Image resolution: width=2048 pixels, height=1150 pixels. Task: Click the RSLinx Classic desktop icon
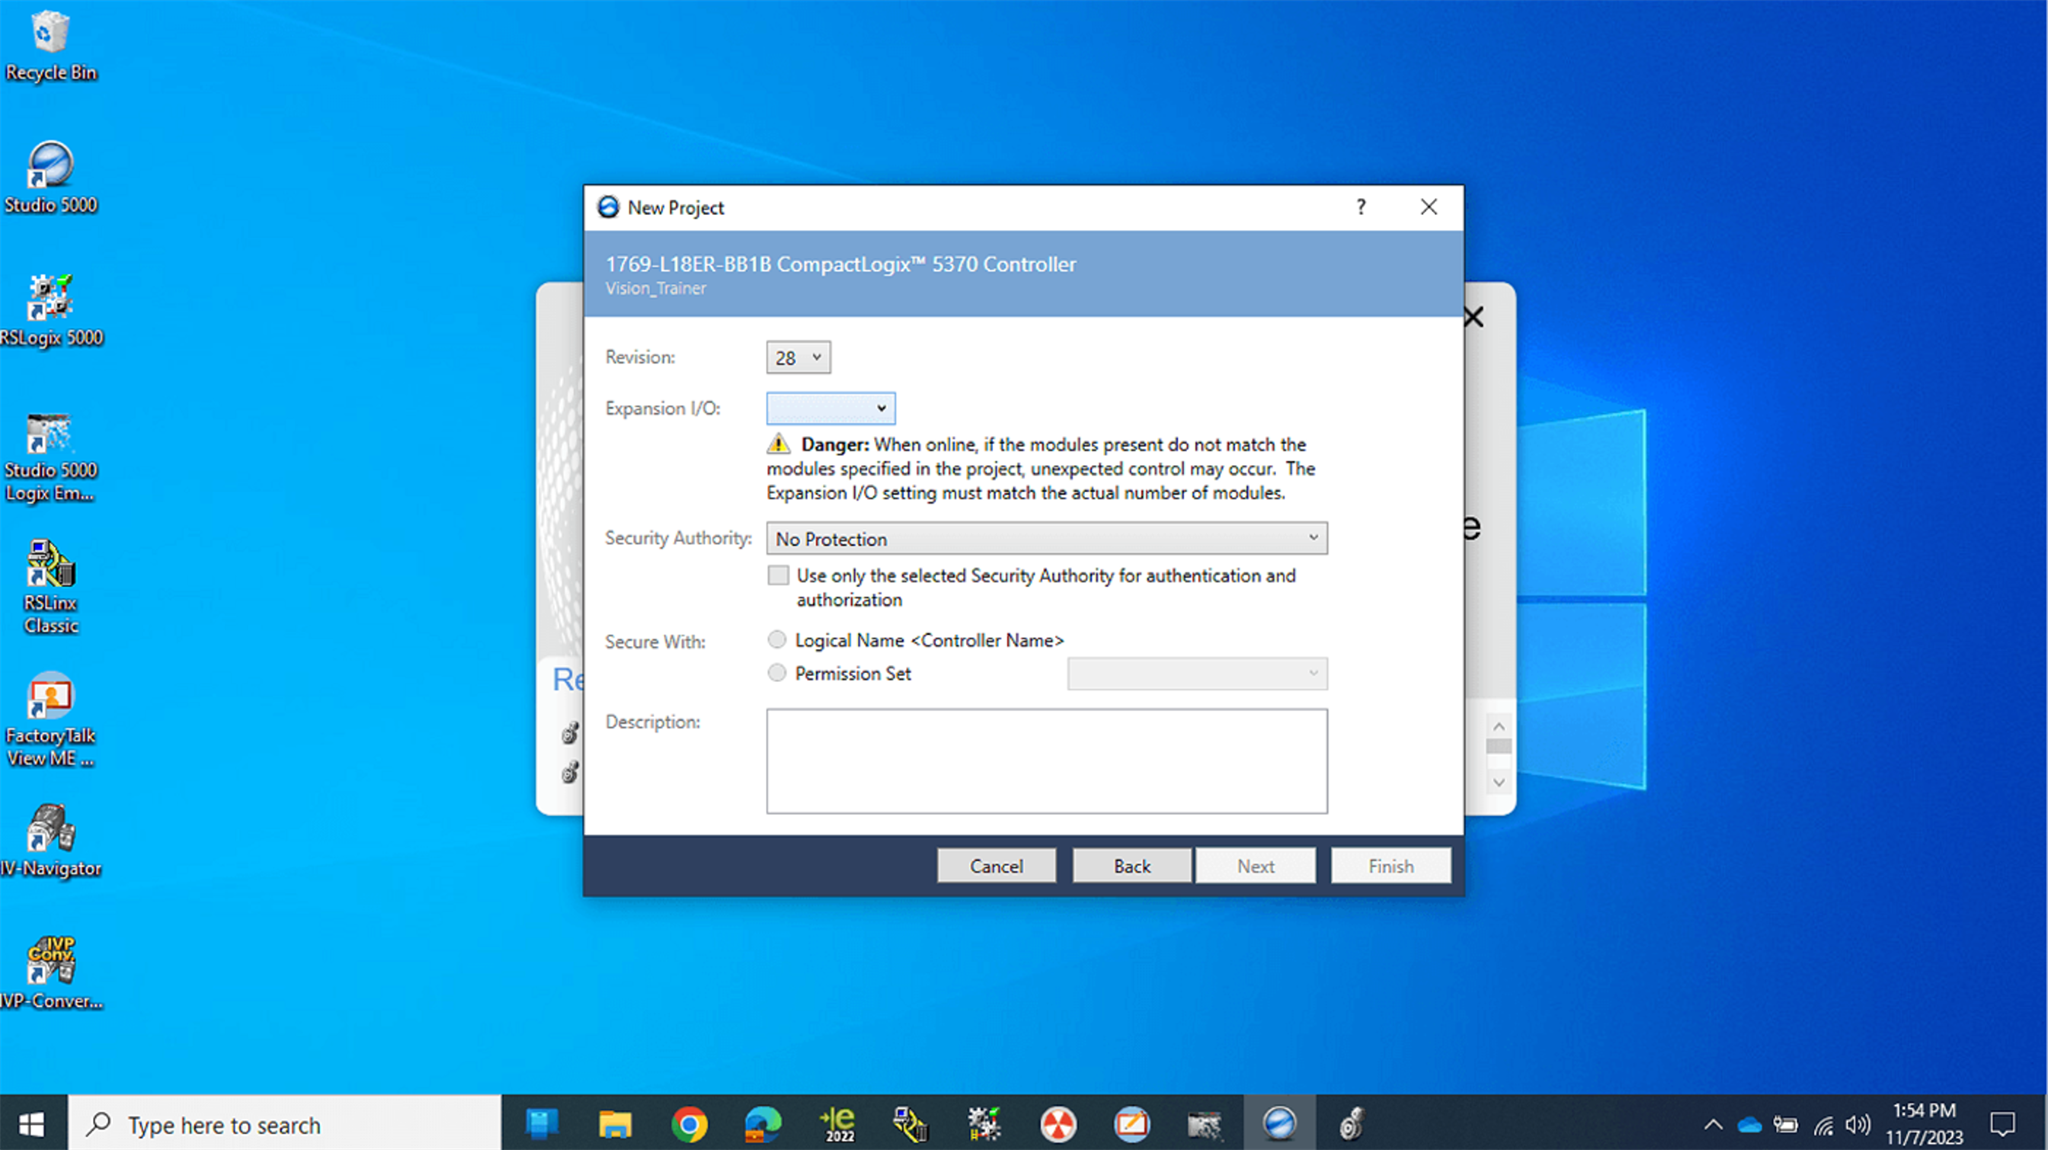tap(50, 587)
